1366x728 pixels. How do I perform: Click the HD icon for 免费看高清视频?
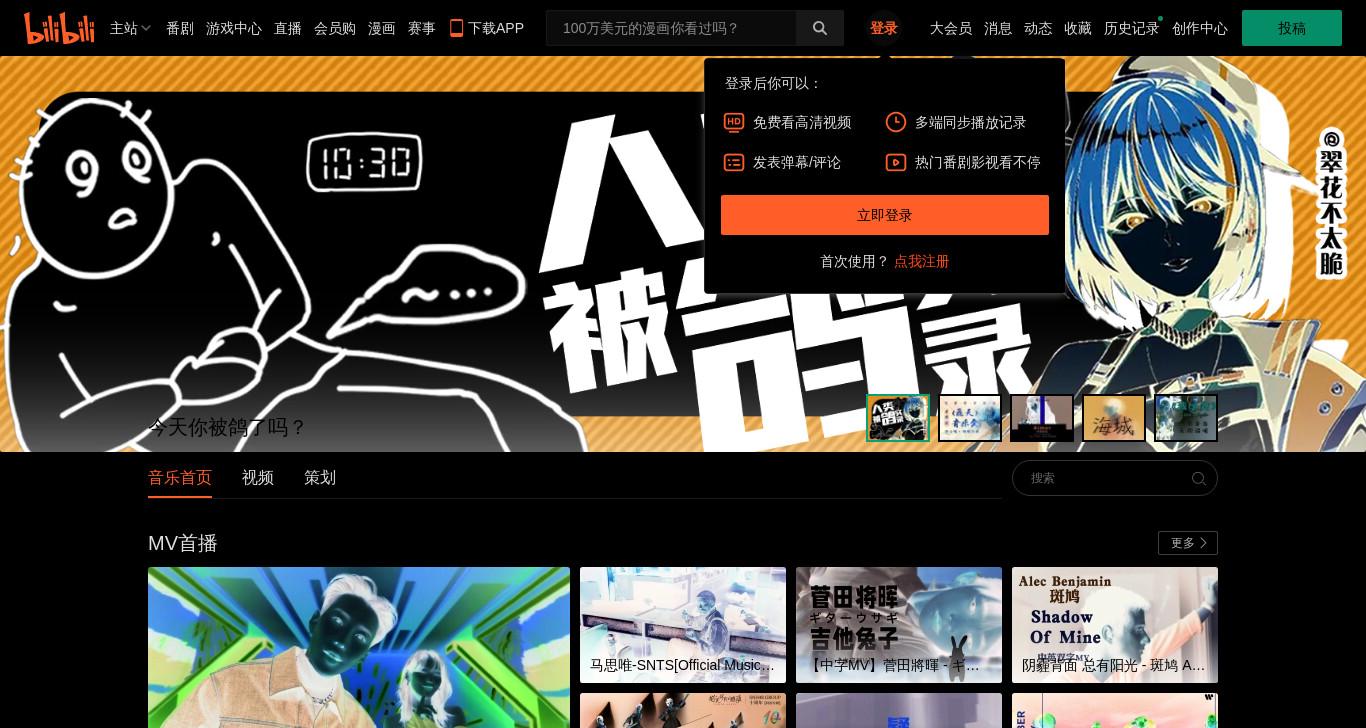point(734,122)
